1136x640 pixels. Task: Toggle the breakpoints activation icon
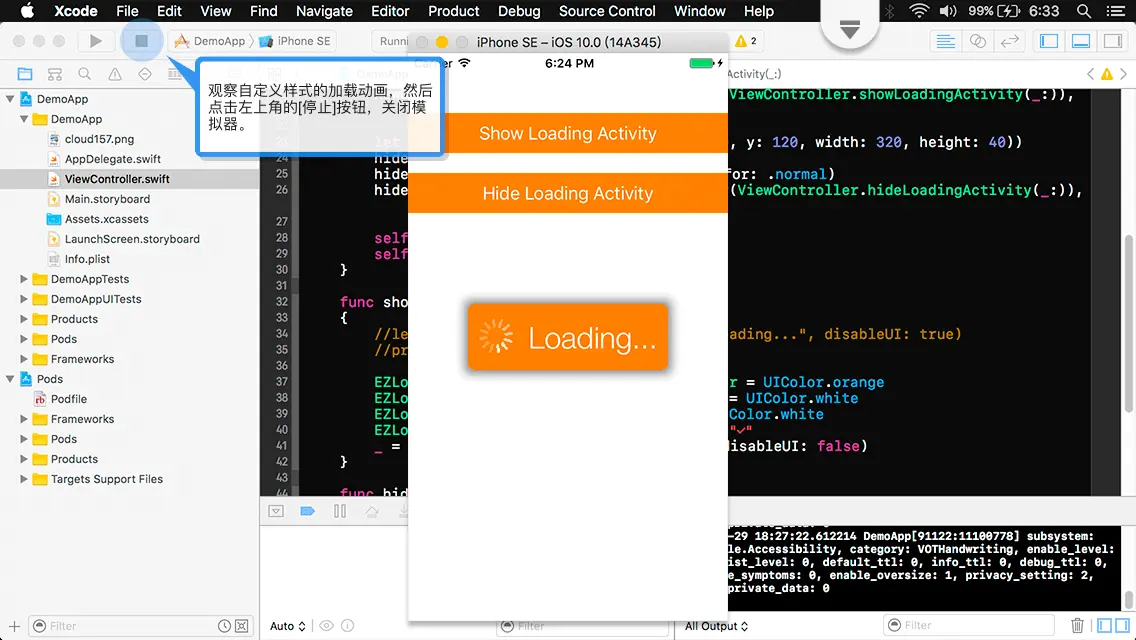(x=307, y=512)
